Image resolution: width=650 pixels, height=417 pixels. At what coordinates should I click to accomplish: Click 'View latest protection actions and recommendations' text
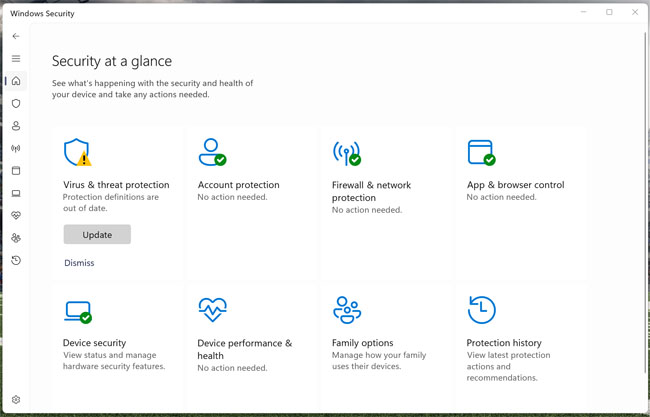(508, 366)
